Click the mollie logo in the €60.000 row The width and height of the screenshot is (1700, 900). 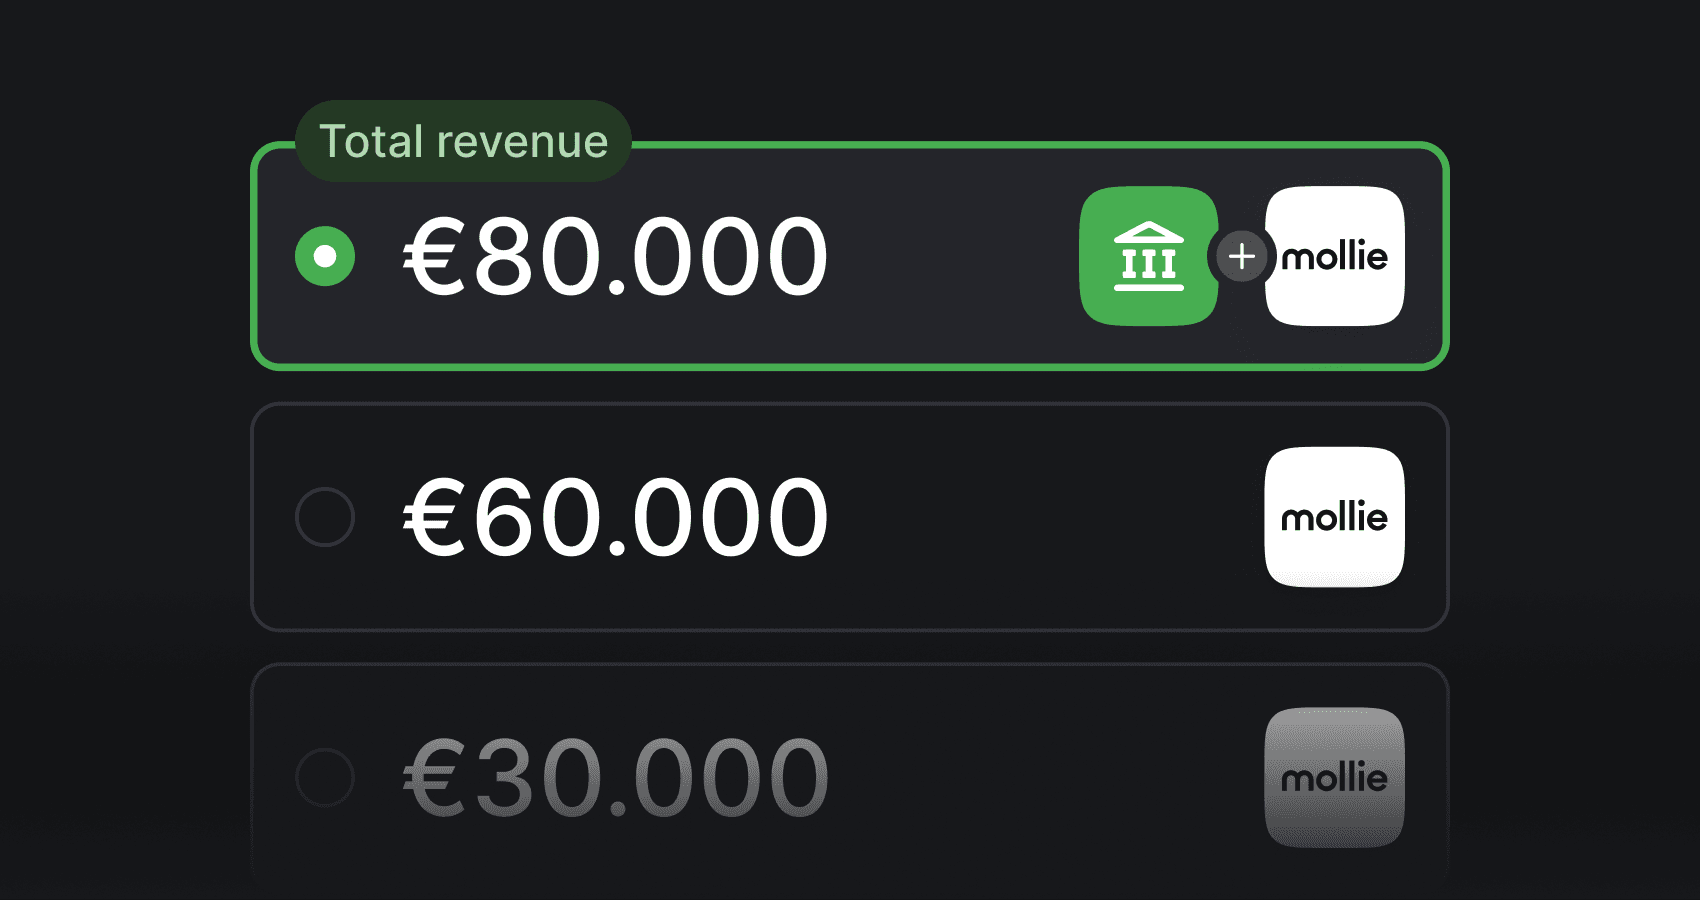[1335, 517]
